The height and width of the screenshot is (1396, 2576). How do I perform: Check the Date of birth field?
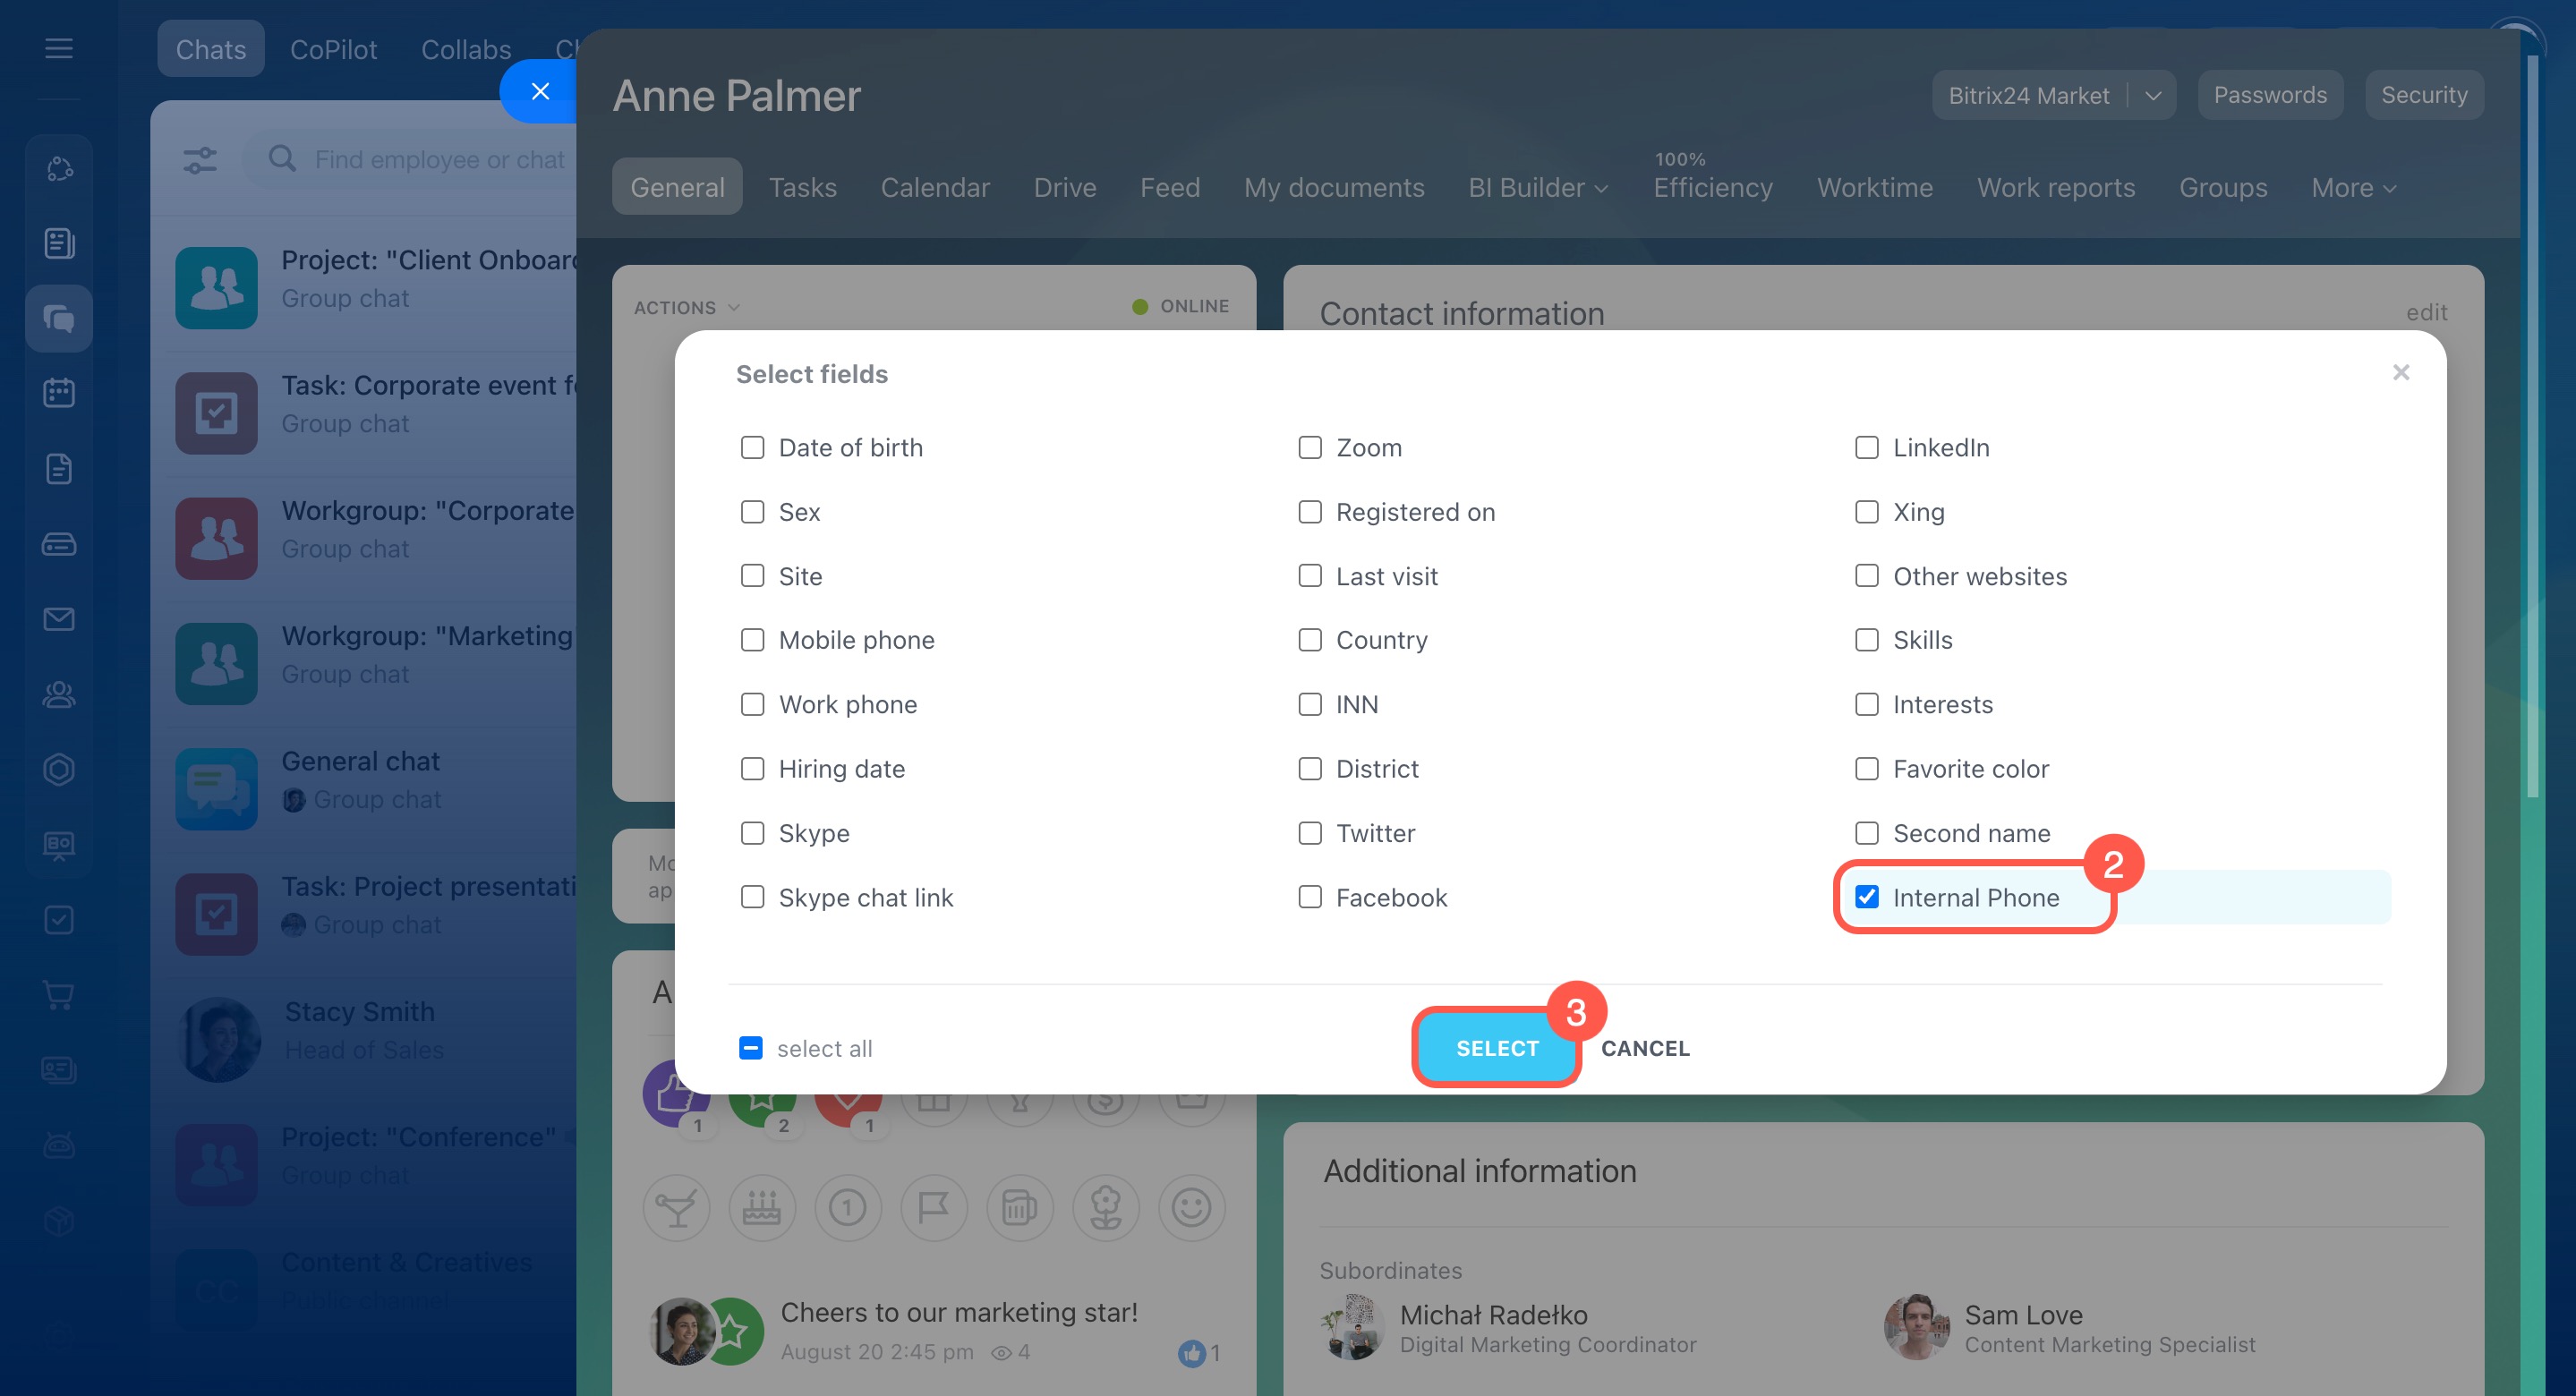[752, 447]
